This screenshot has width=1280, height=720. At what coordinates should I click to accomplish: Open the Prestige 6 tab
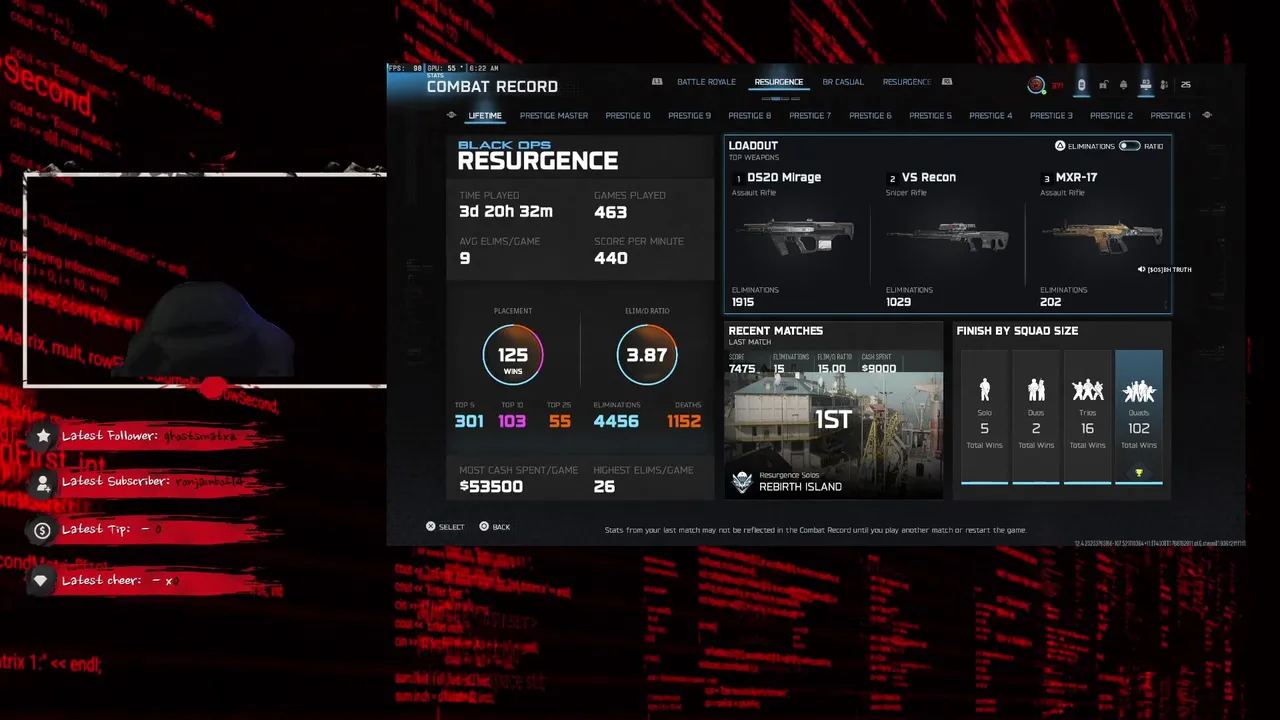click(870, 116)
